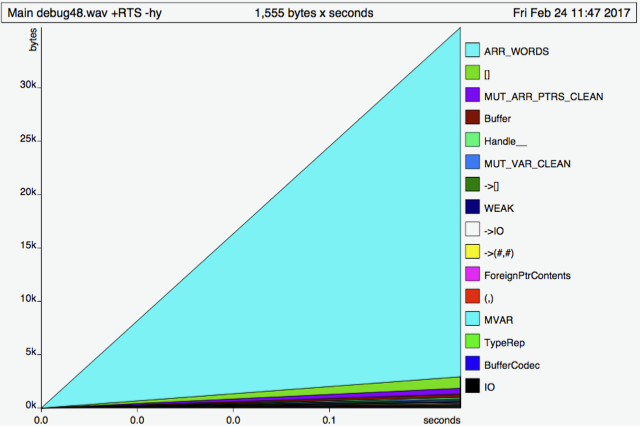Screen dimensions: 640x426
Task: Click the ->[] legend label
Action: click(491, 186)
